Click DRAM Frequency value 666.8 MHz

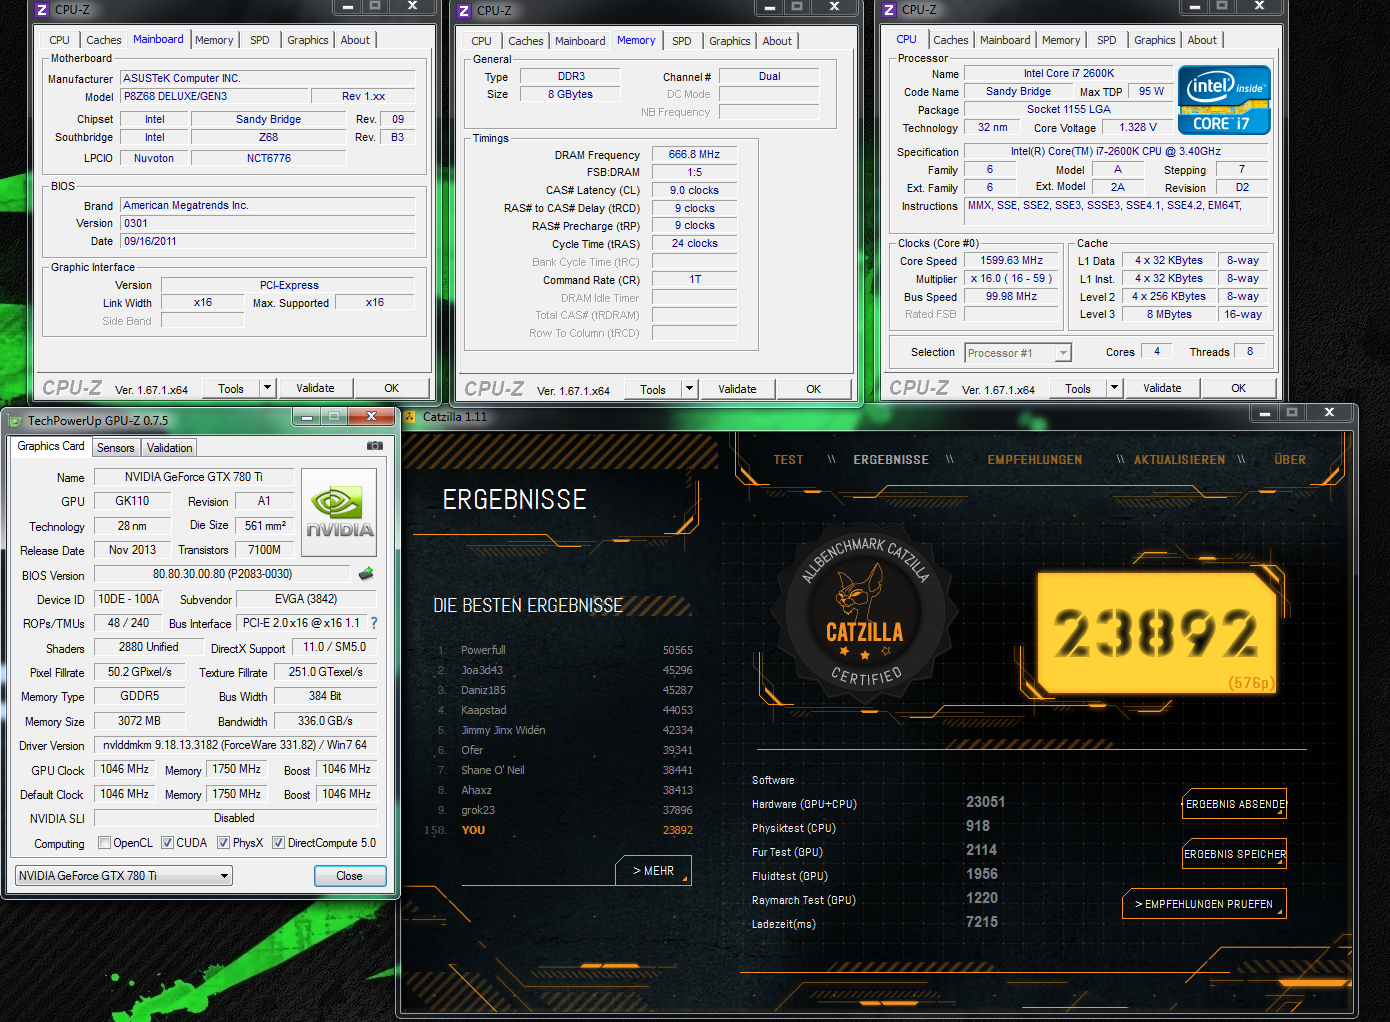tap(694, 154)
